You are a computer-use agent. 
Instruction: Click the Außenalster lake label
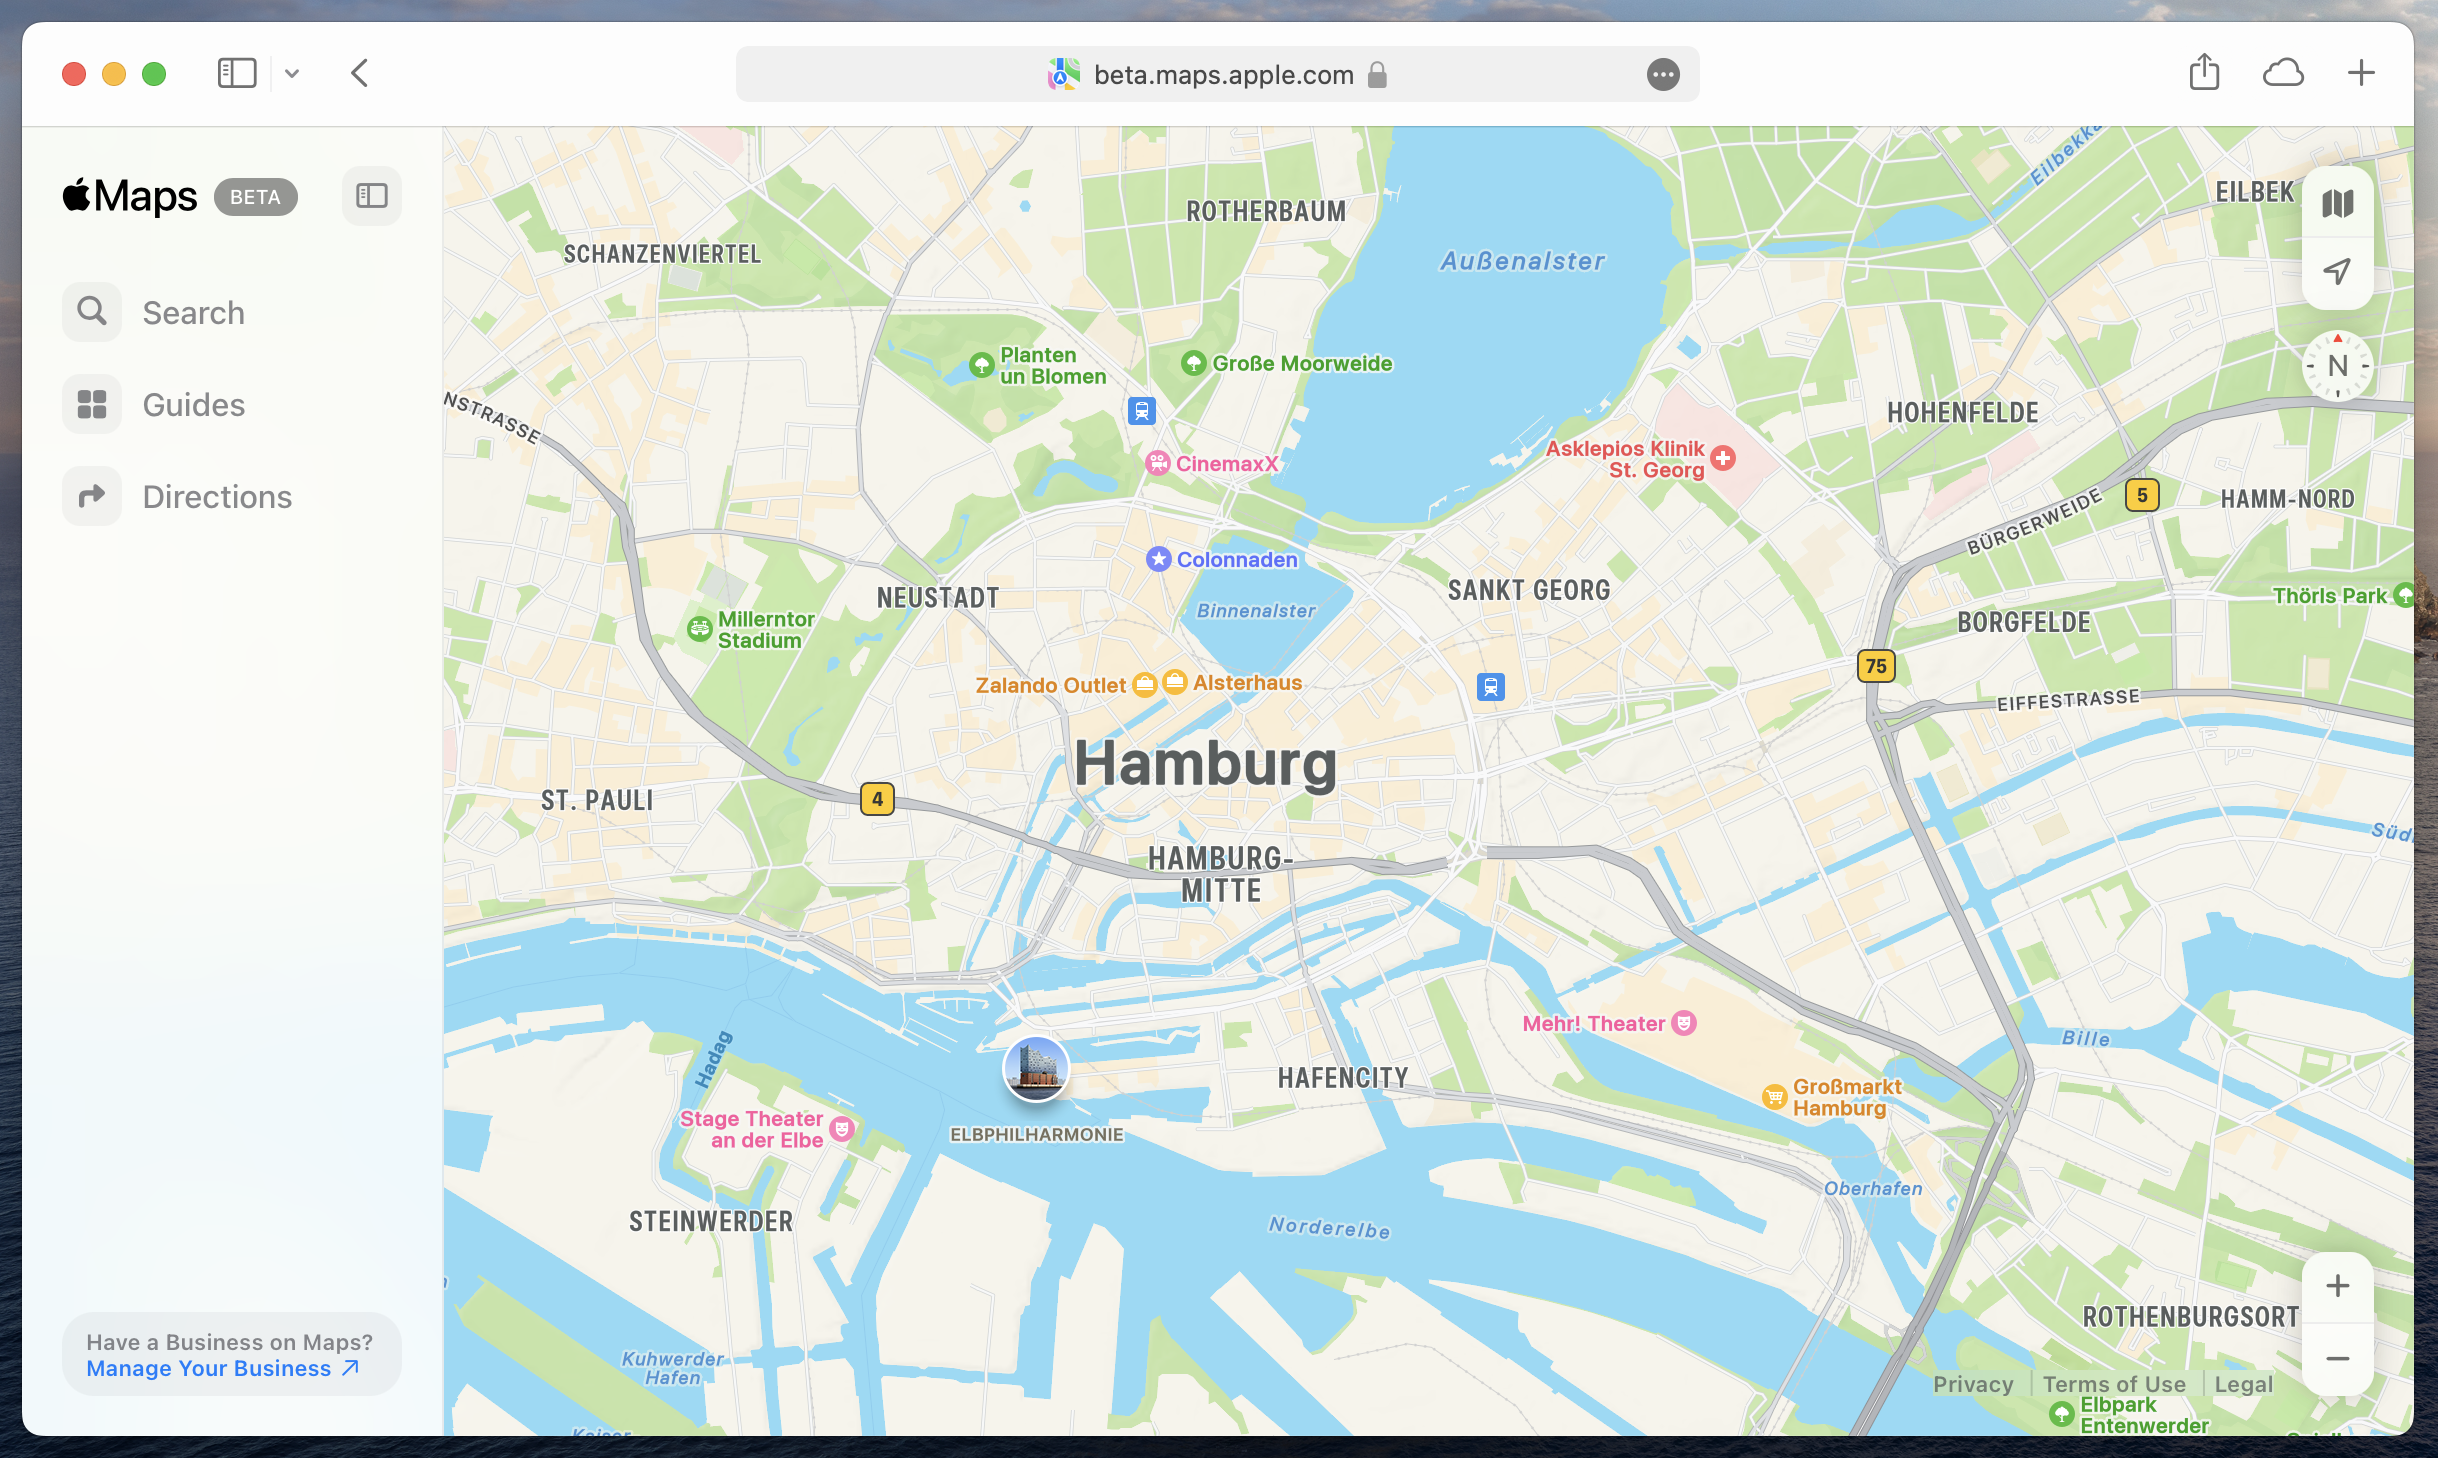pos(1522,261)
